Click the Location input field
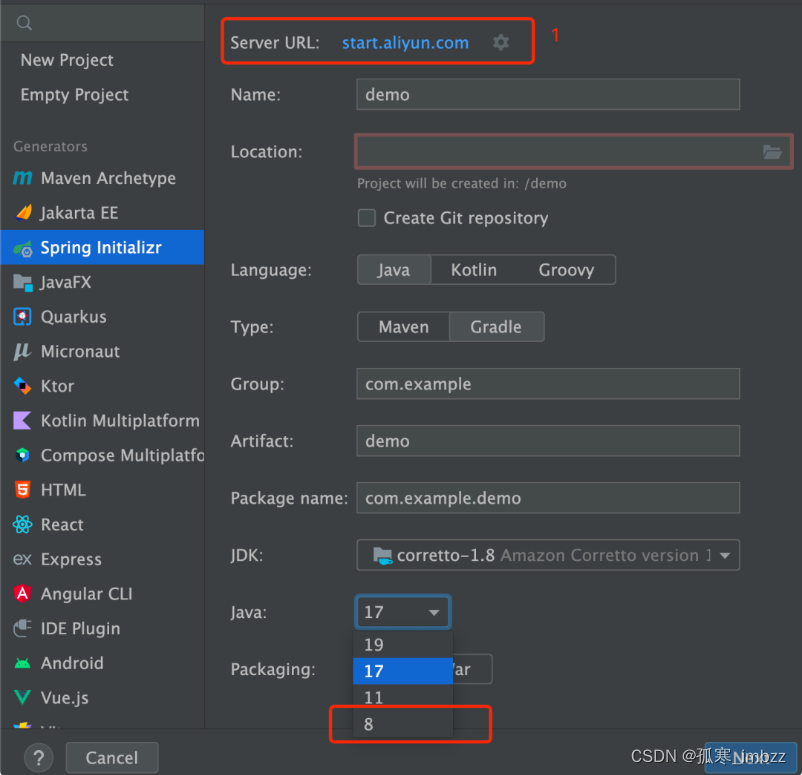The image size is (802, 775). [x=573, y=152]
